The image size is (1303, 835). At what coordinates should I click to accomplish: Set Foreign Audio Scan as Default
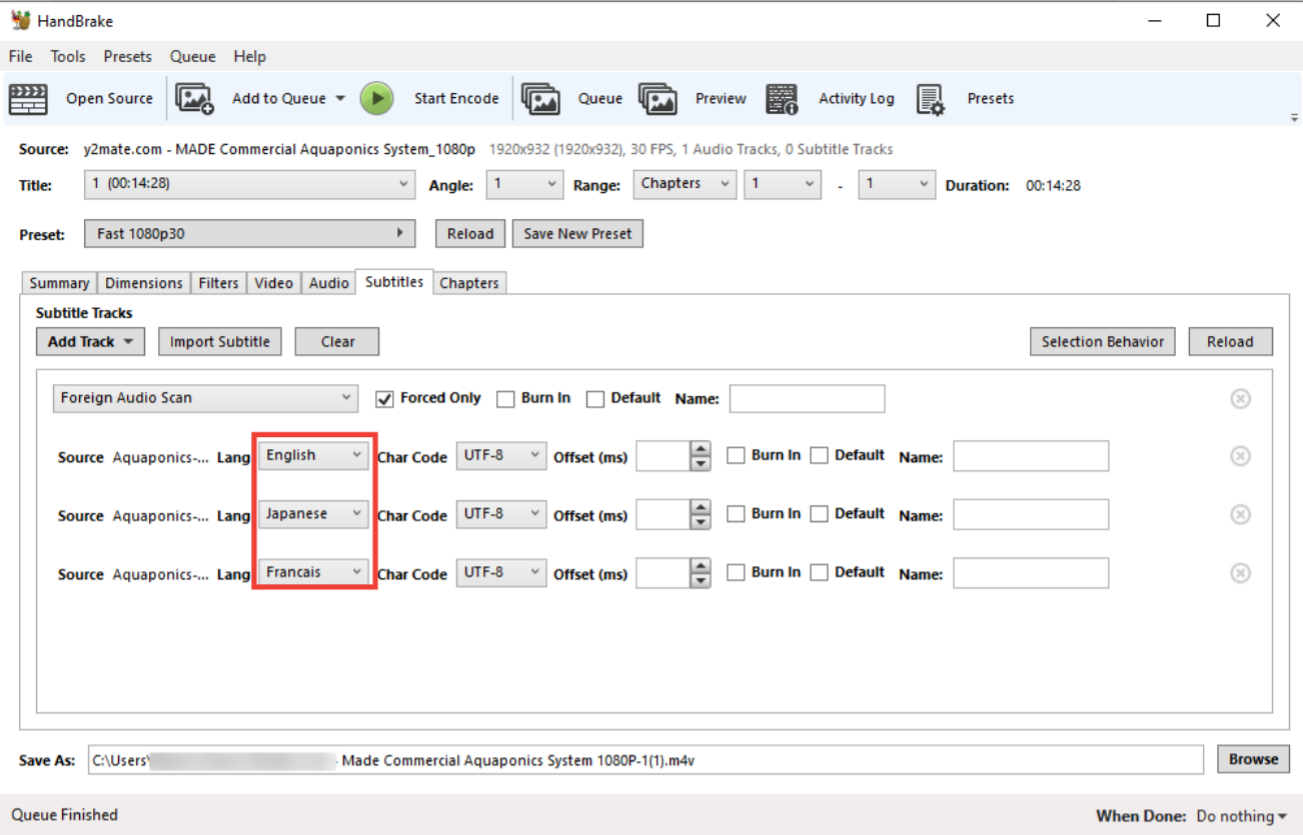[595, 399]
